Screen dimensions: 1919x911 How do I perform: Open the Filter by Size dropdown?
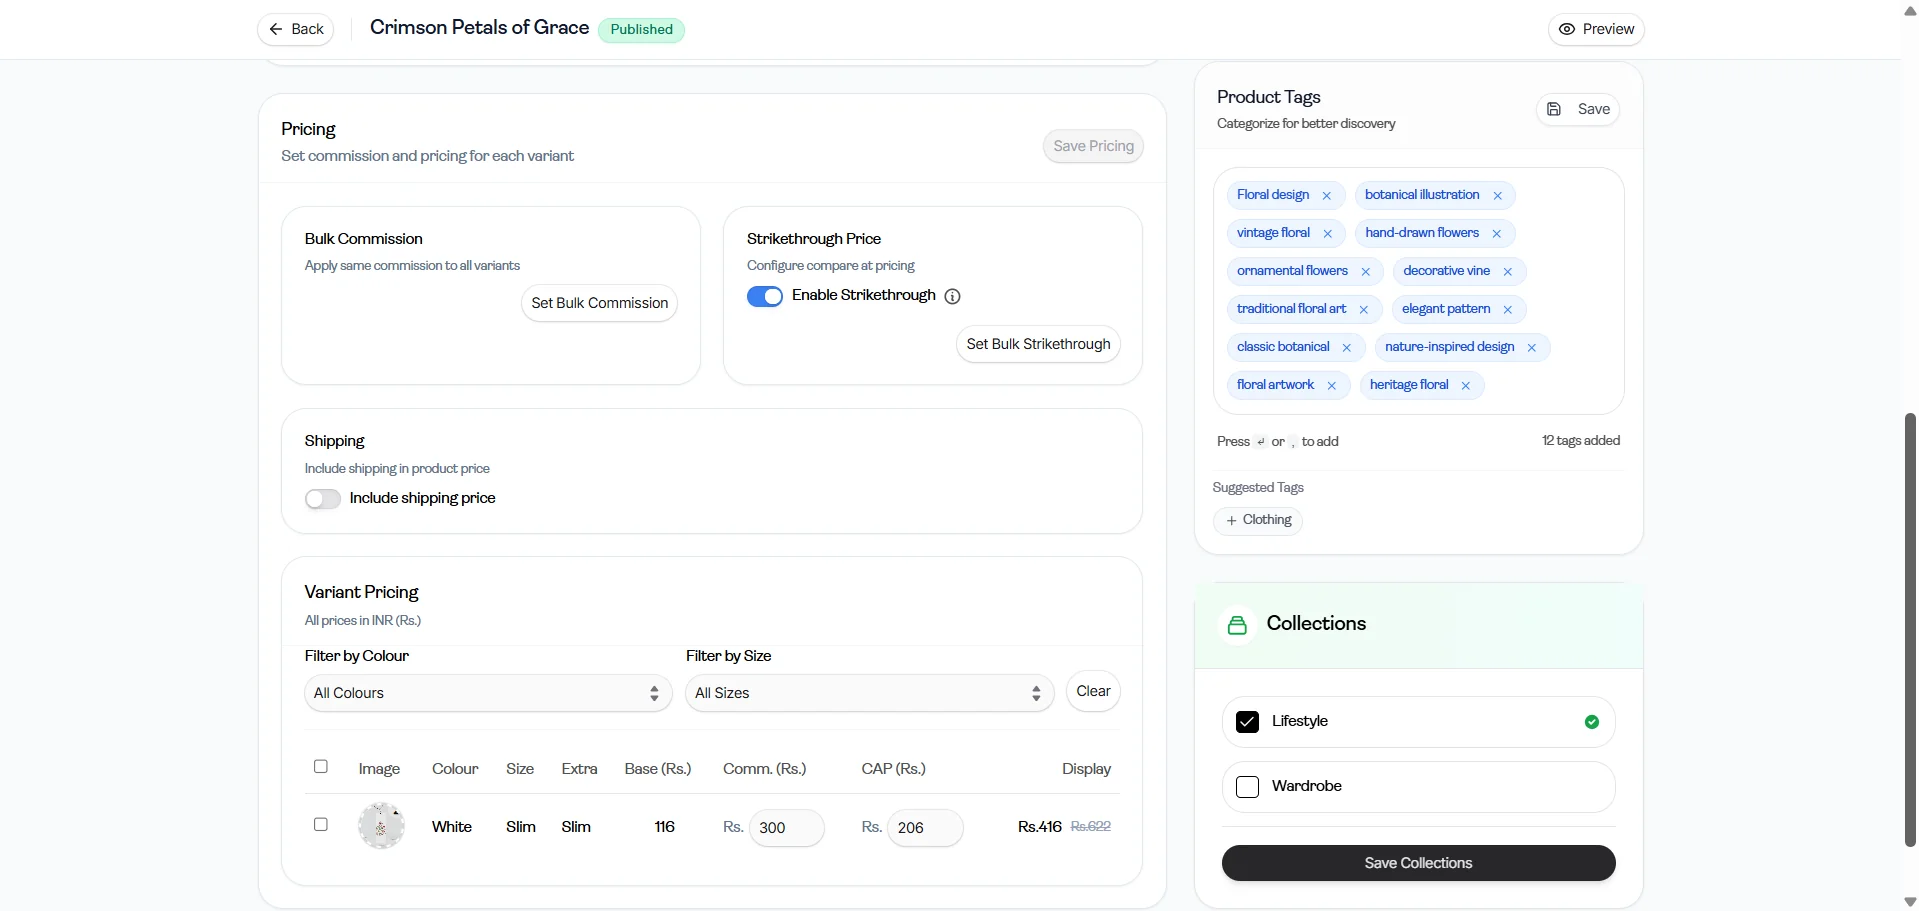869,693
